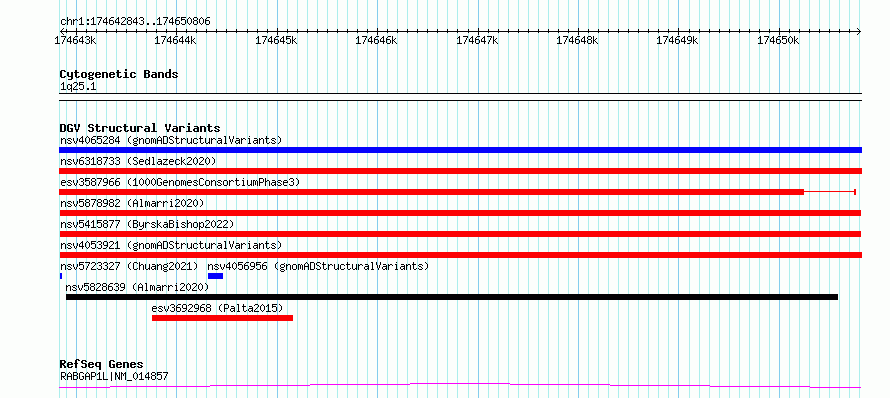Viewport: 890px width, 398px height.
Task: Click the 174644k ruler tick label
Action: coord(176,41)
